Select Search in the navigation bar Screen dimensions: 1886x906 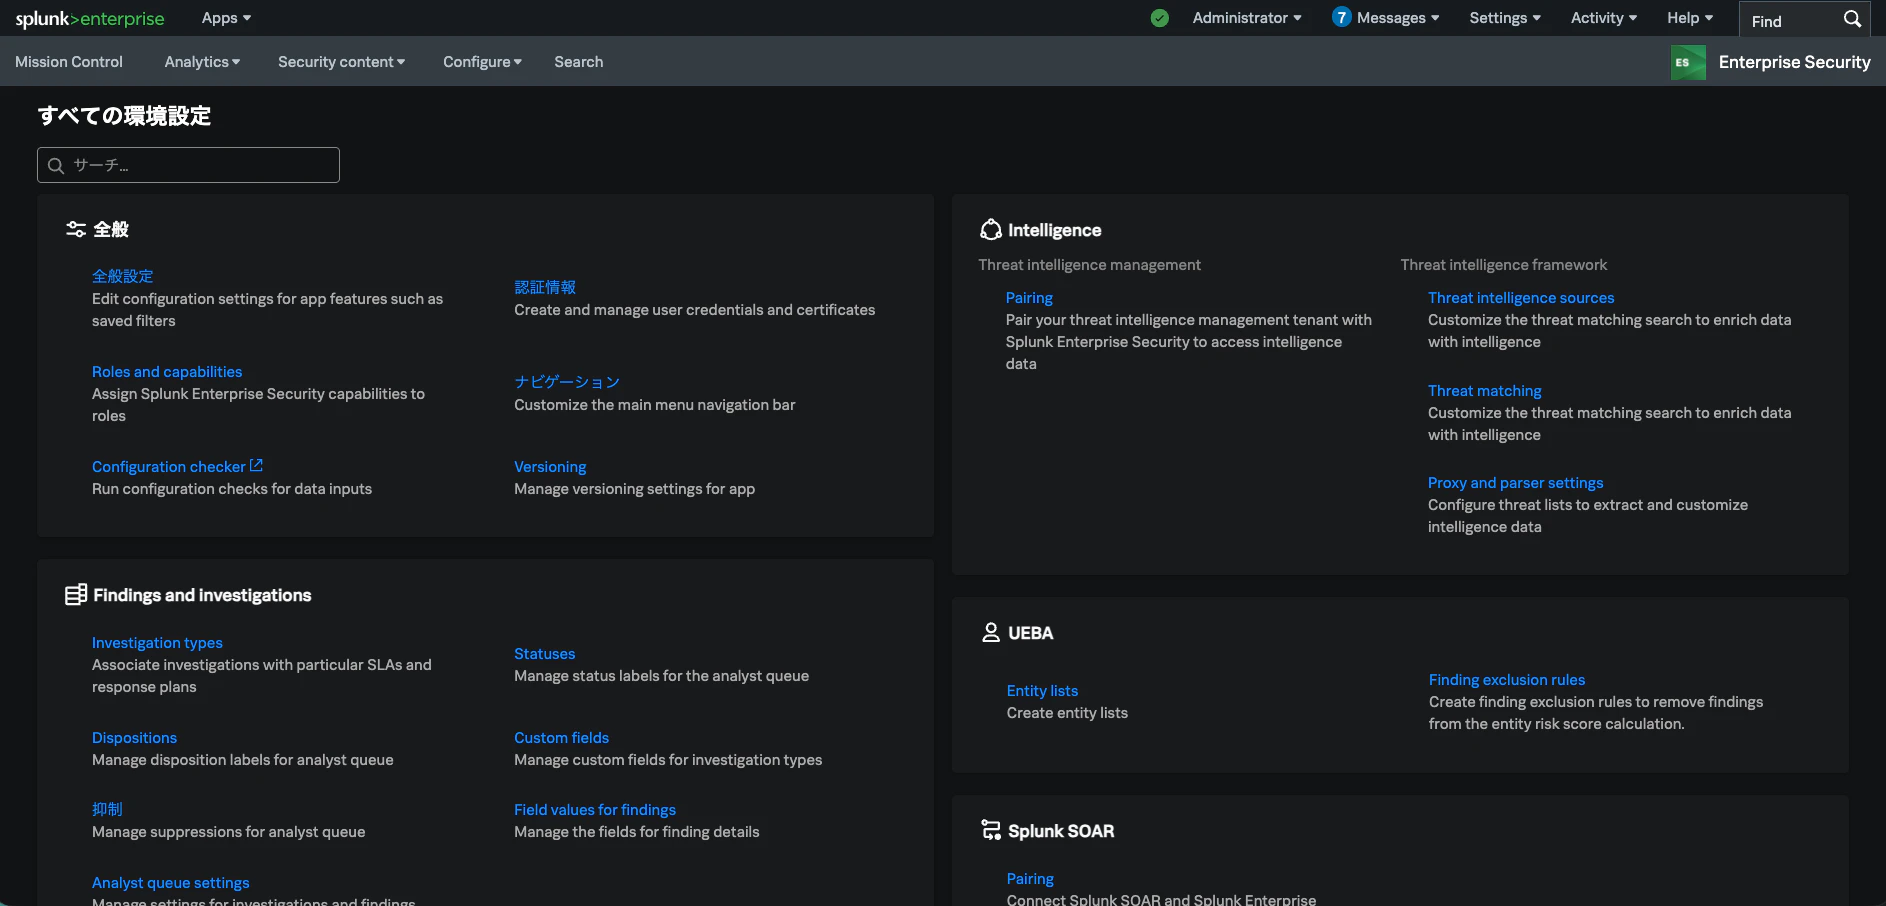(579, 62)
